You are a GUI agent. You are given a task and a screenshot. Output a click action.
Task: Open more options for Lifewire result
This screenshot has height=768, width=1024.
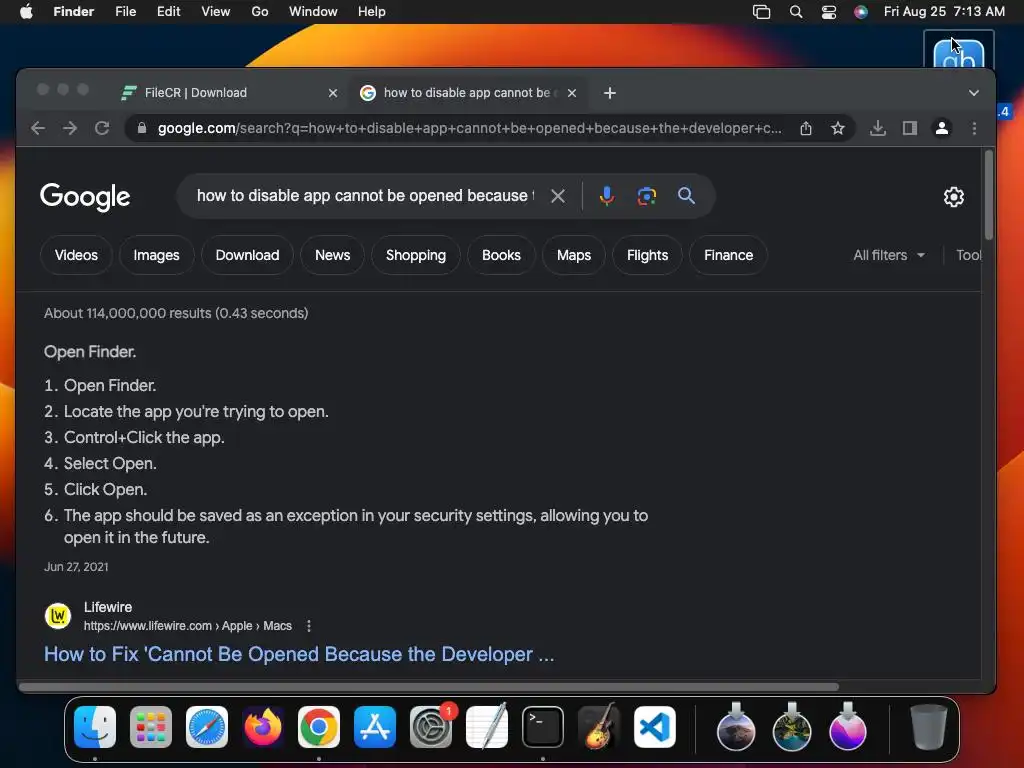(309, 626)
